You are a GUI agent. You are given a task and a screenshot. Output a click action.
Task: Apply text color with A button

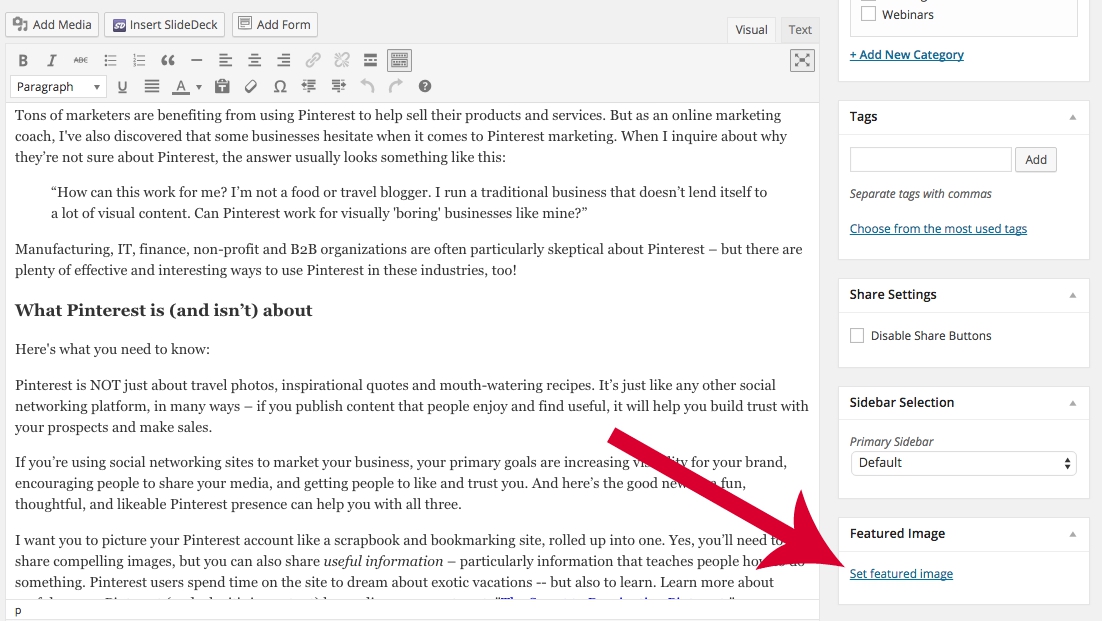coord(181,86)
